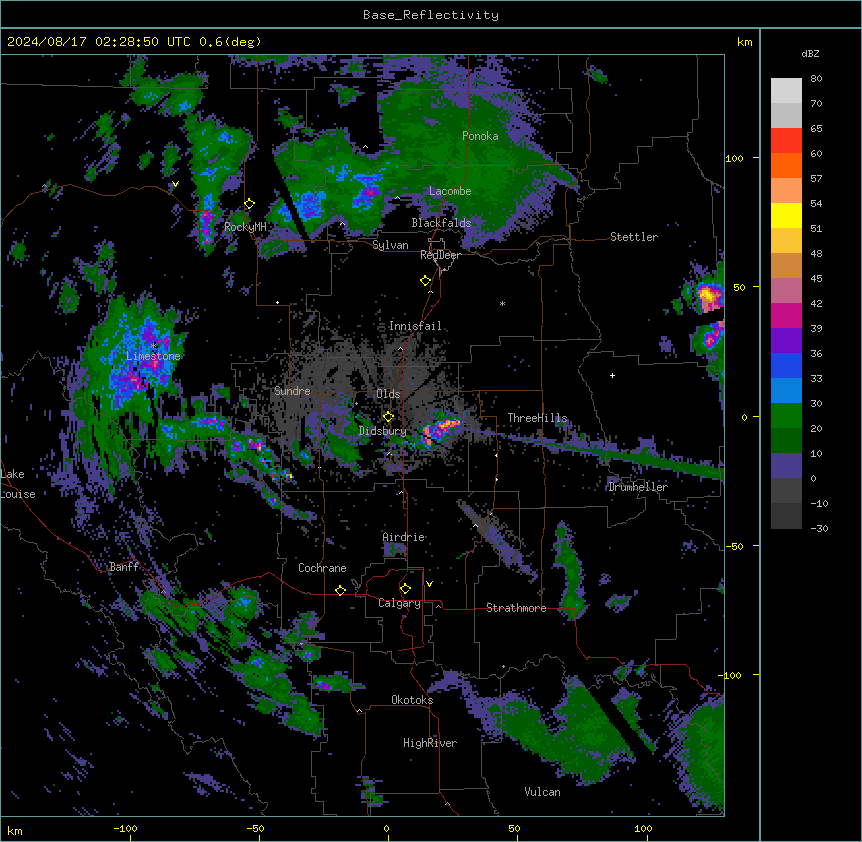Select the RedDeer city label
The width and height of the screenshot is (862, 842).
[x=440, y=255]
